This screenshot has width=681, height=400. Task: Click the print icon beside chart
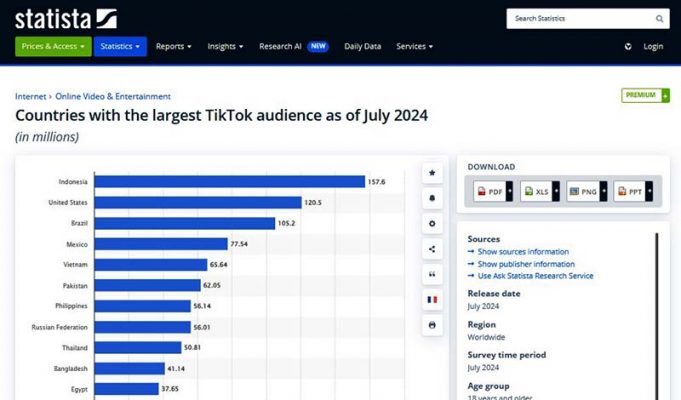click(432, 325)
